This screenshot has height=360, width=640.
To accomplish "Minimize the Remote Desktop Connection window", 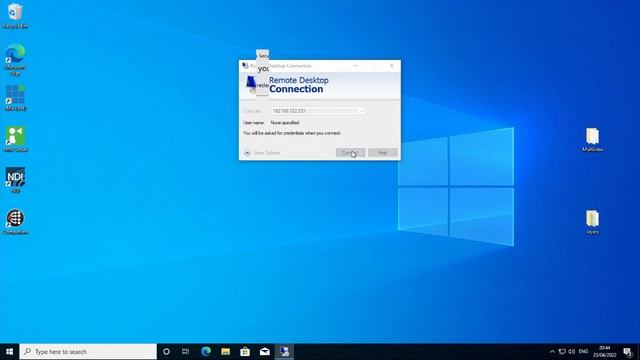I will click(x=355, y=65).
